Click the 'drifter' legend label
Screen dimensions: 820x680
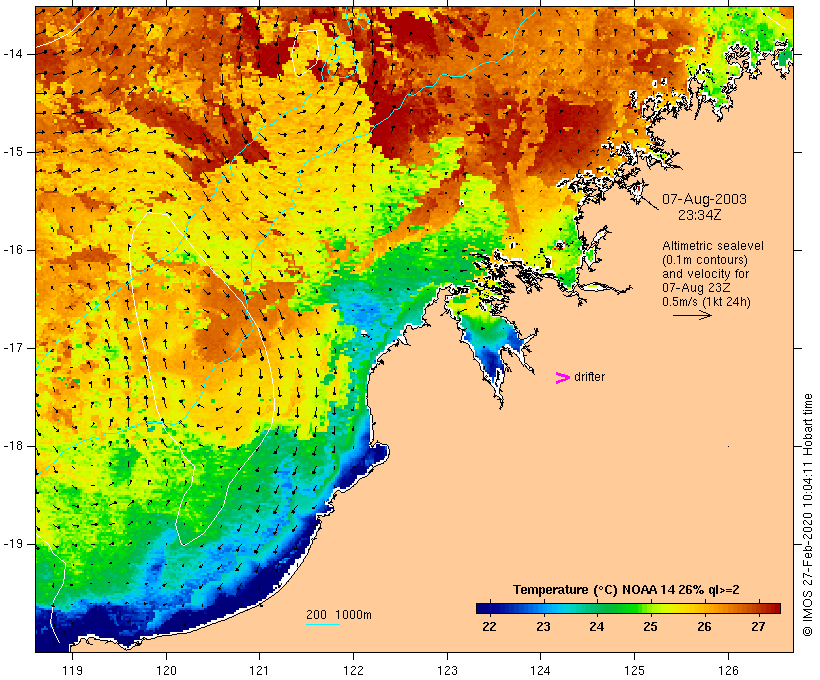tap(589, 377)
